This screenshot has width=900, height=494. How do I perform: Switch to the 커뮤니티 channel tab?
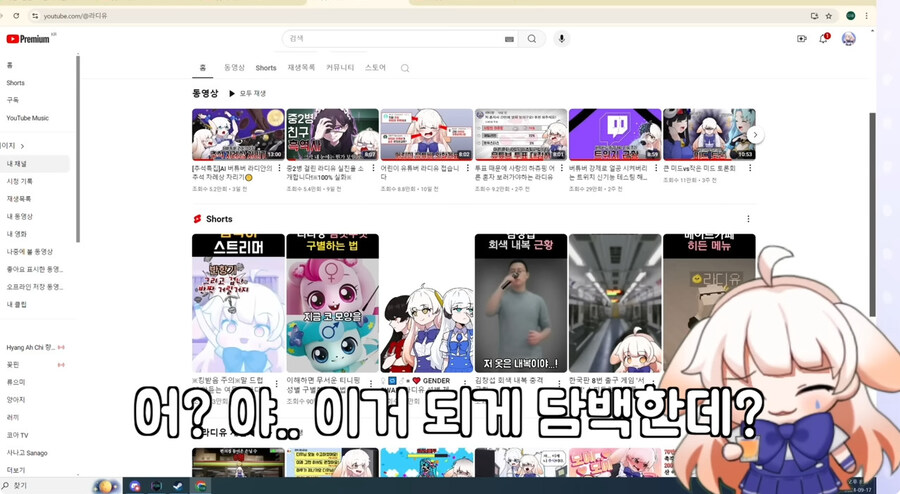point(340,68)
